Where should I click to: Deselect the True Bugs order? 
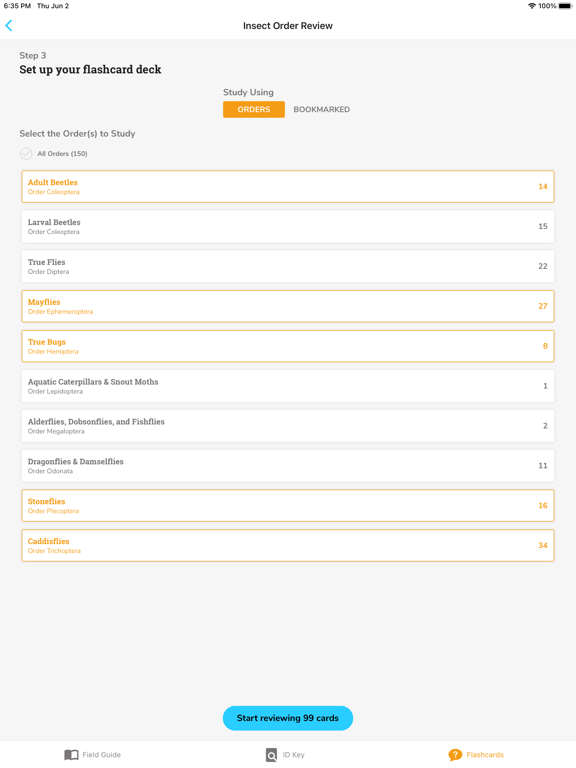coord(288,346)
